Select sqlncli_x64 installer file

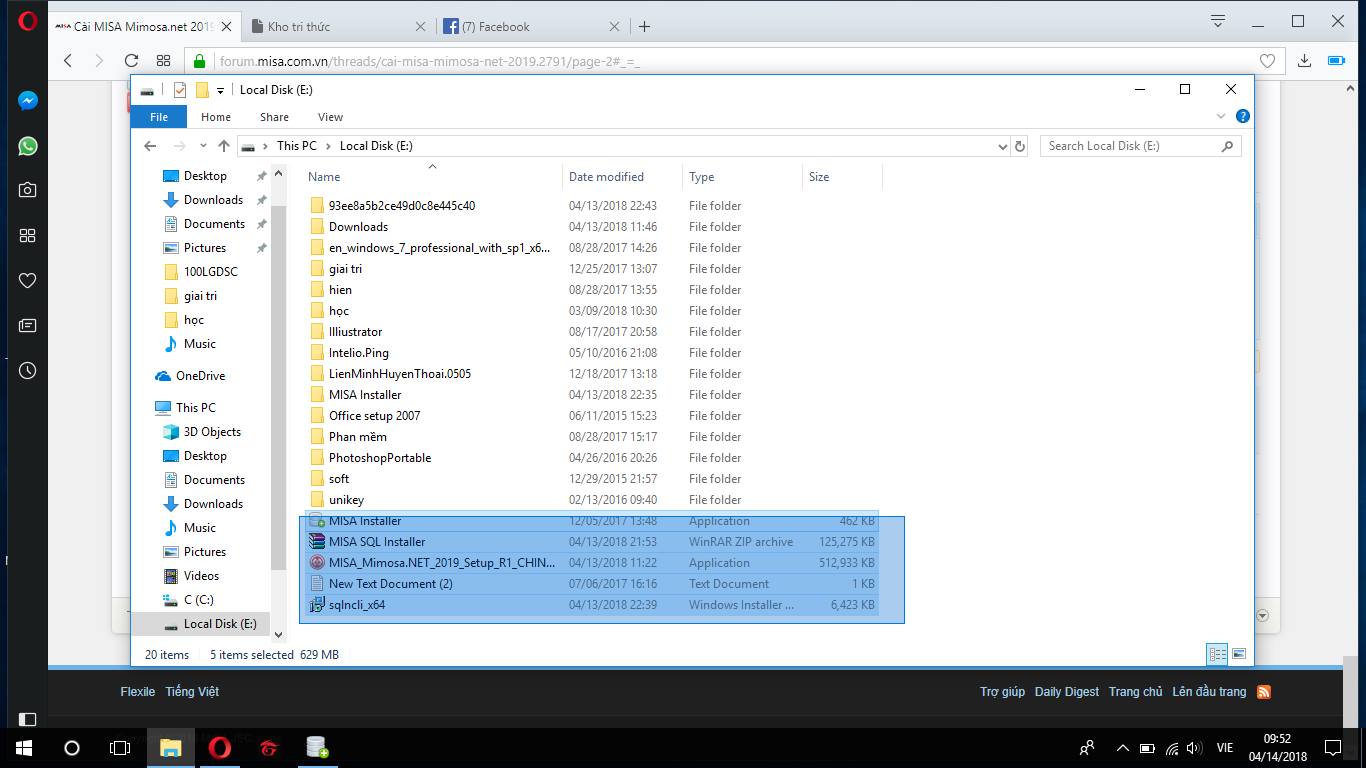point(590,605)
